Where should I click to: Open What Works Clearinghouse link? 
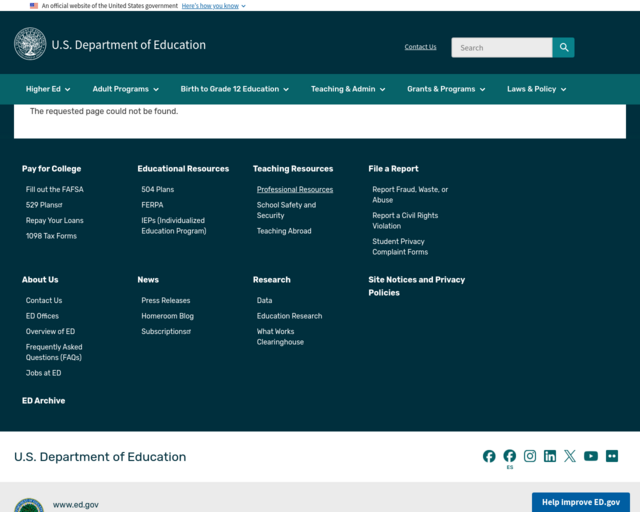280,337
